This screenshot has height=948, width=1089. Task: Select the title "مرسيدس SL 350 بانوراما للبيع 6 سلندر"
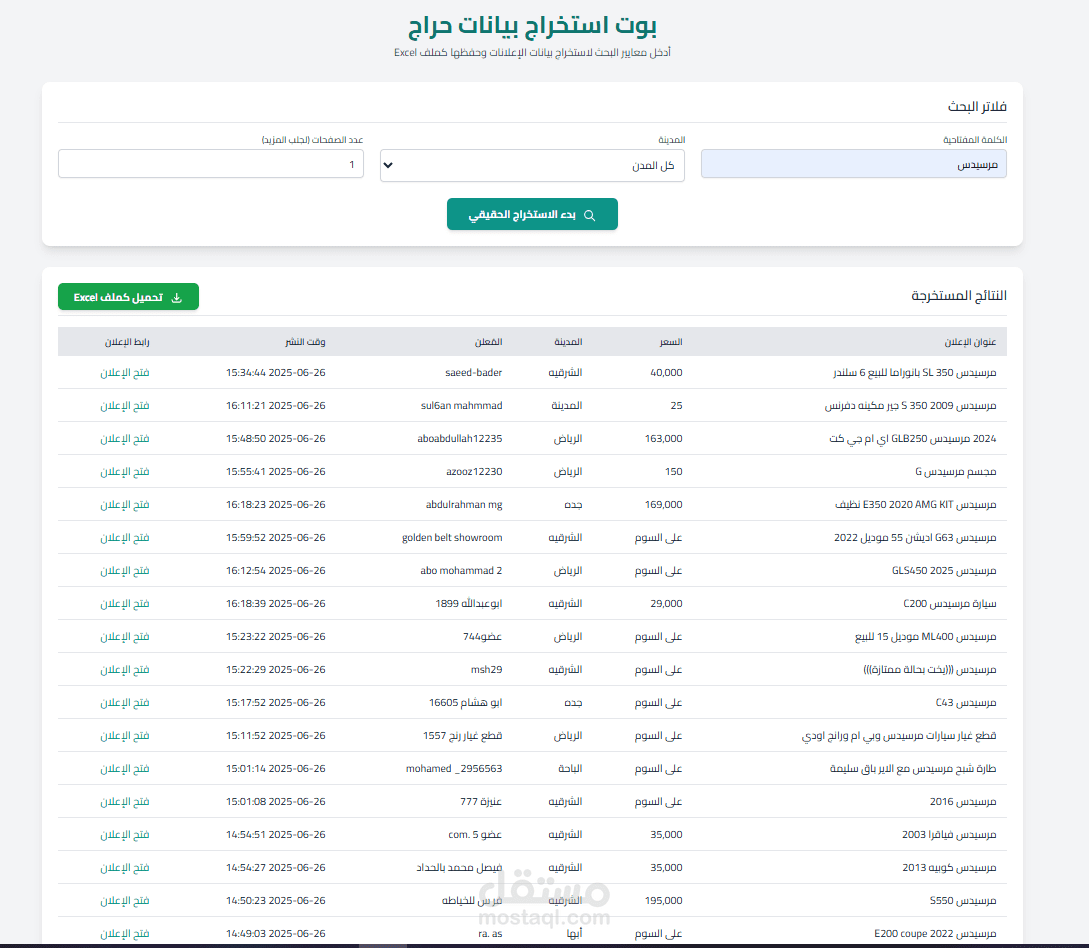[x=915, y=373]
